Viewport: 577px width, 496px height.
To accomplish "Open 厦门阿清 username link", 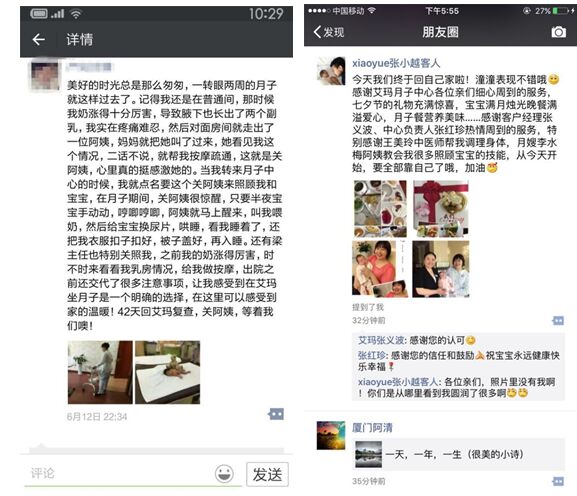I will [x=372, y=428].
